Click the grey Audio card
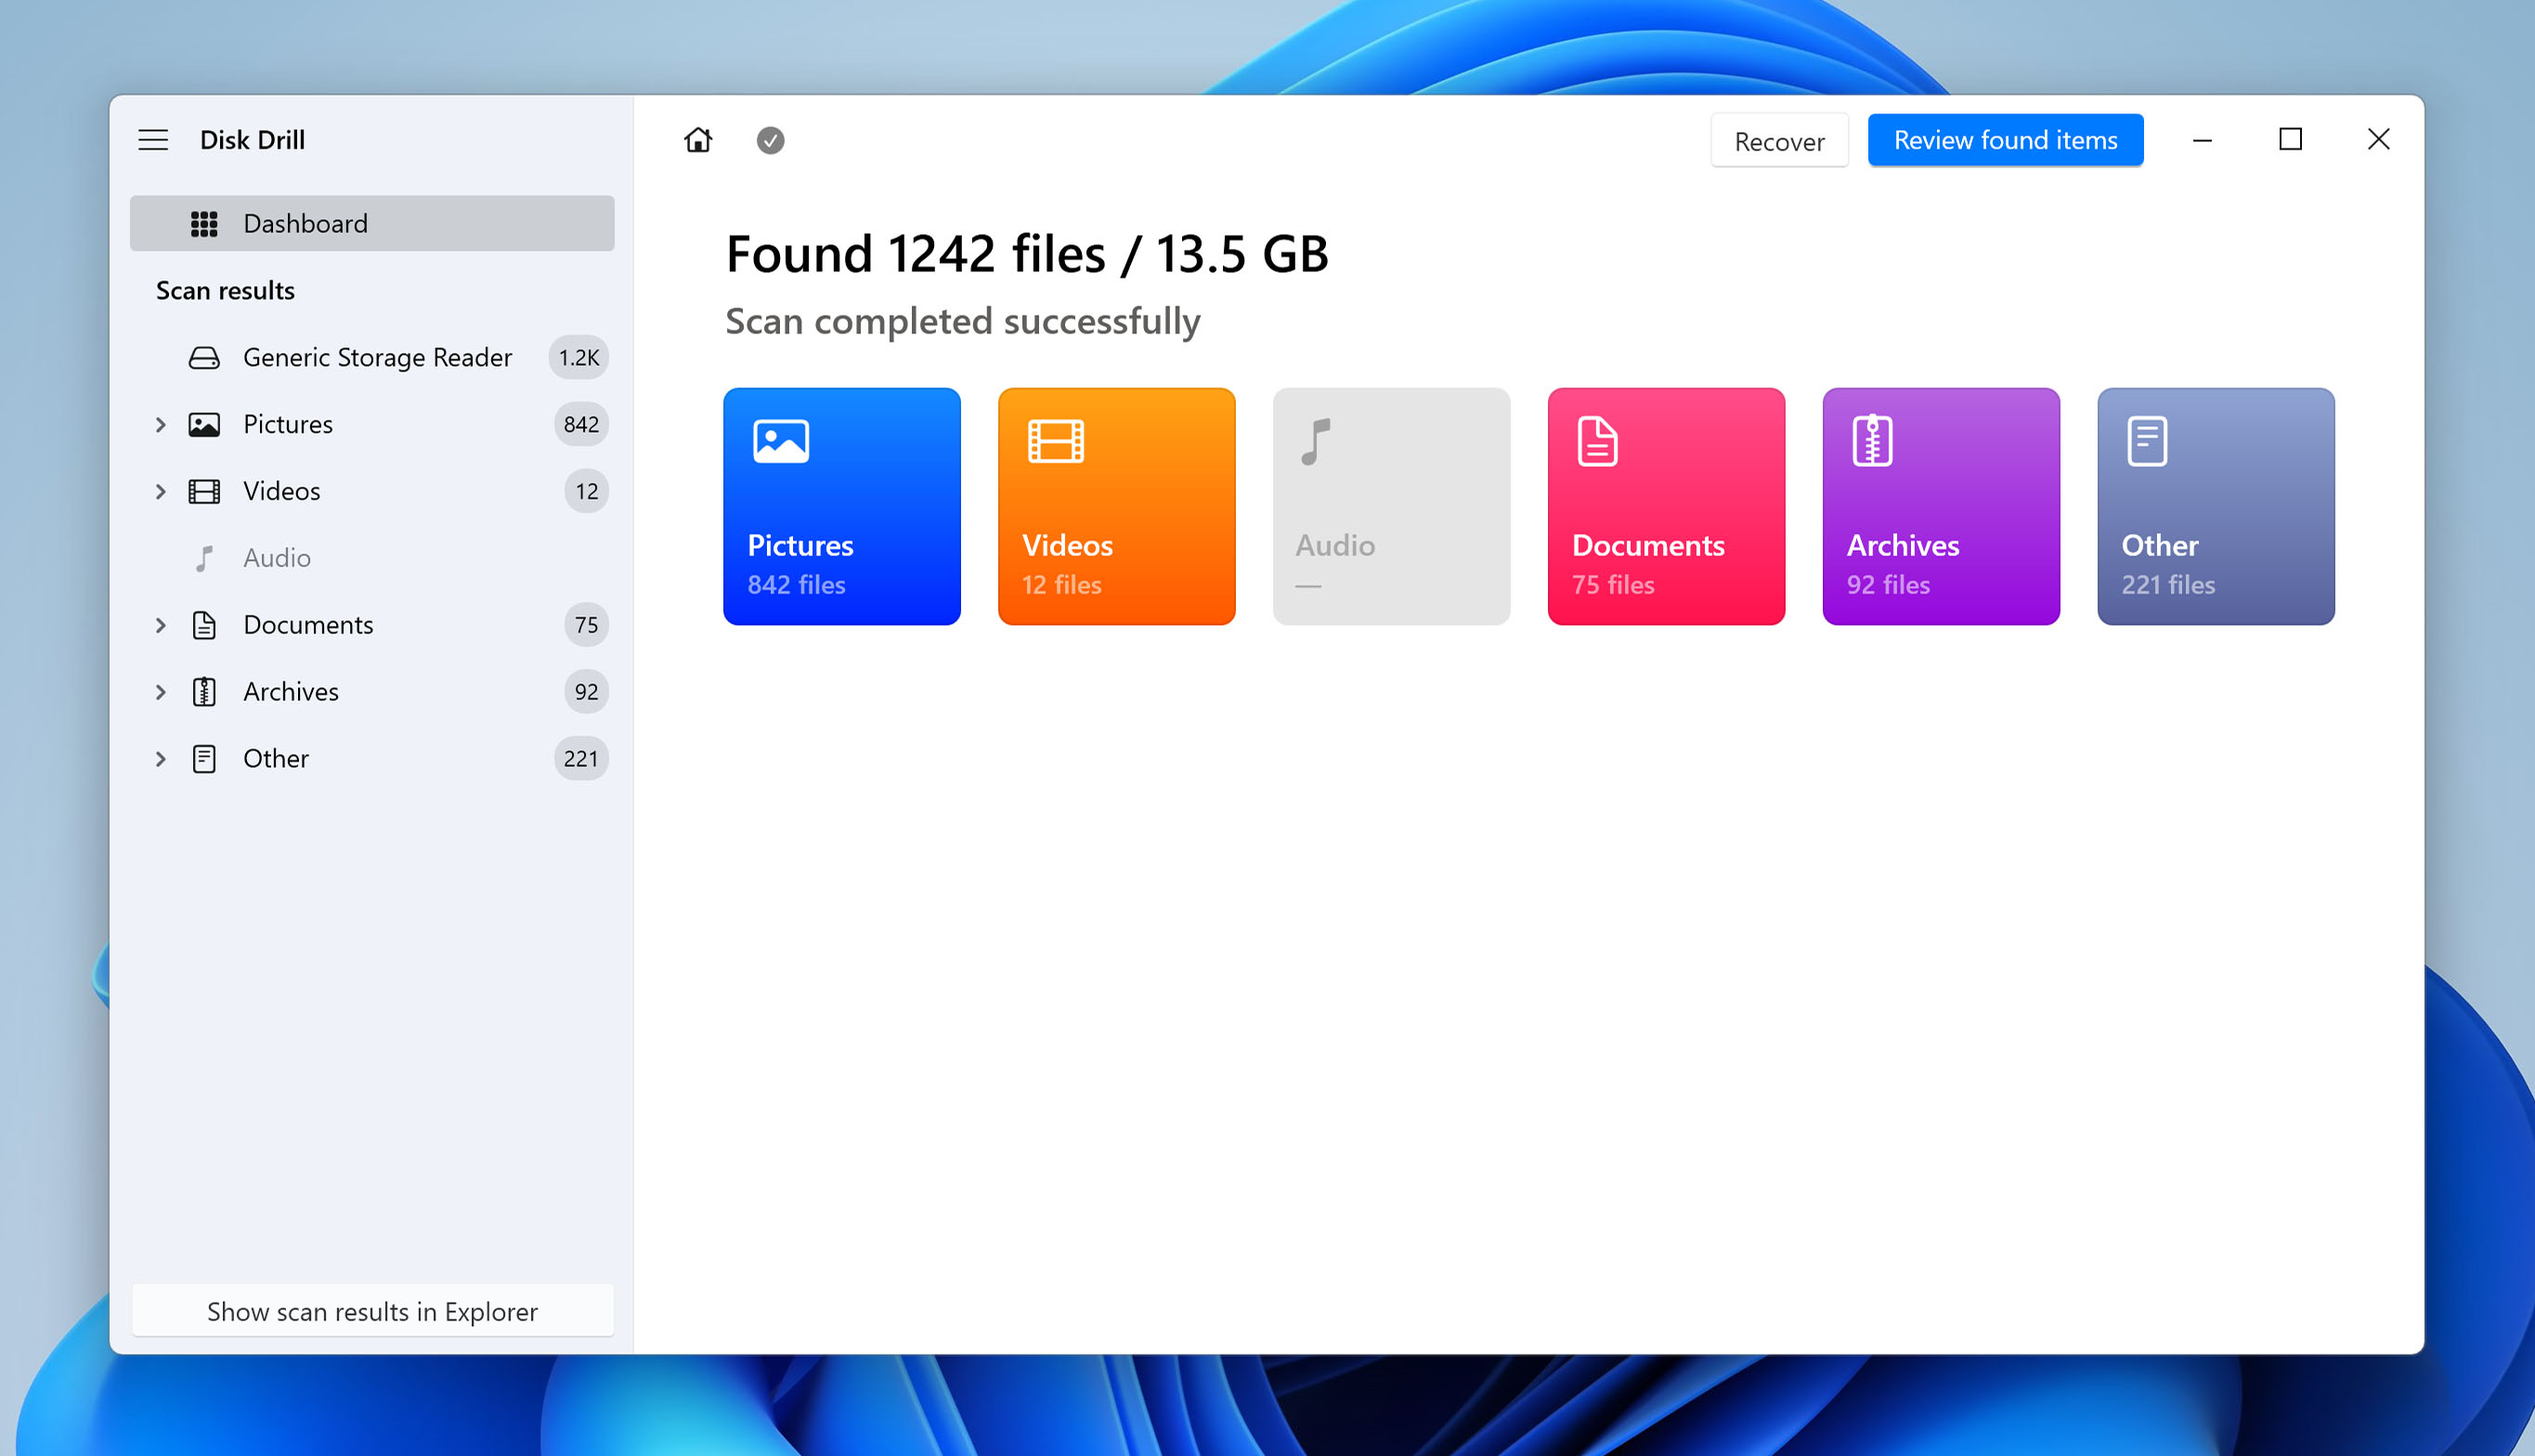 click(1391, 507)
